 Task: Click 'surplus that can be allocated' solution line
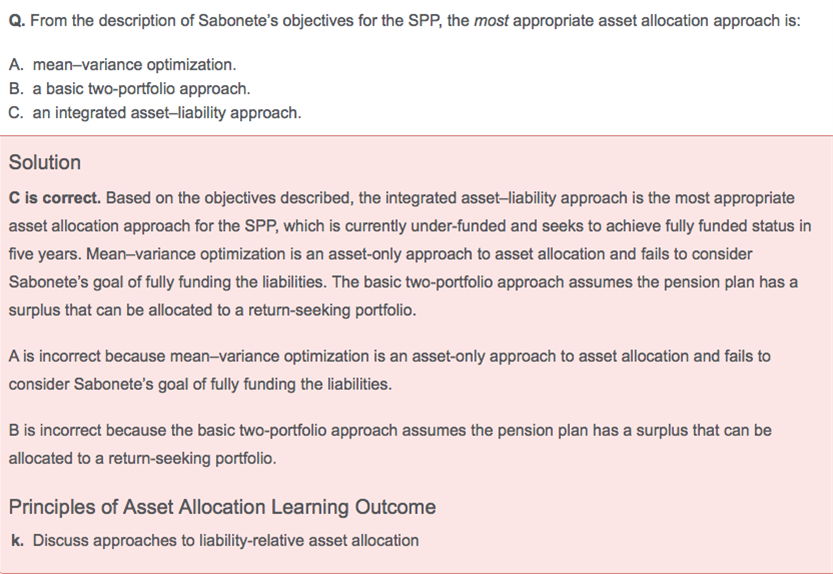(x=212, y=310)
